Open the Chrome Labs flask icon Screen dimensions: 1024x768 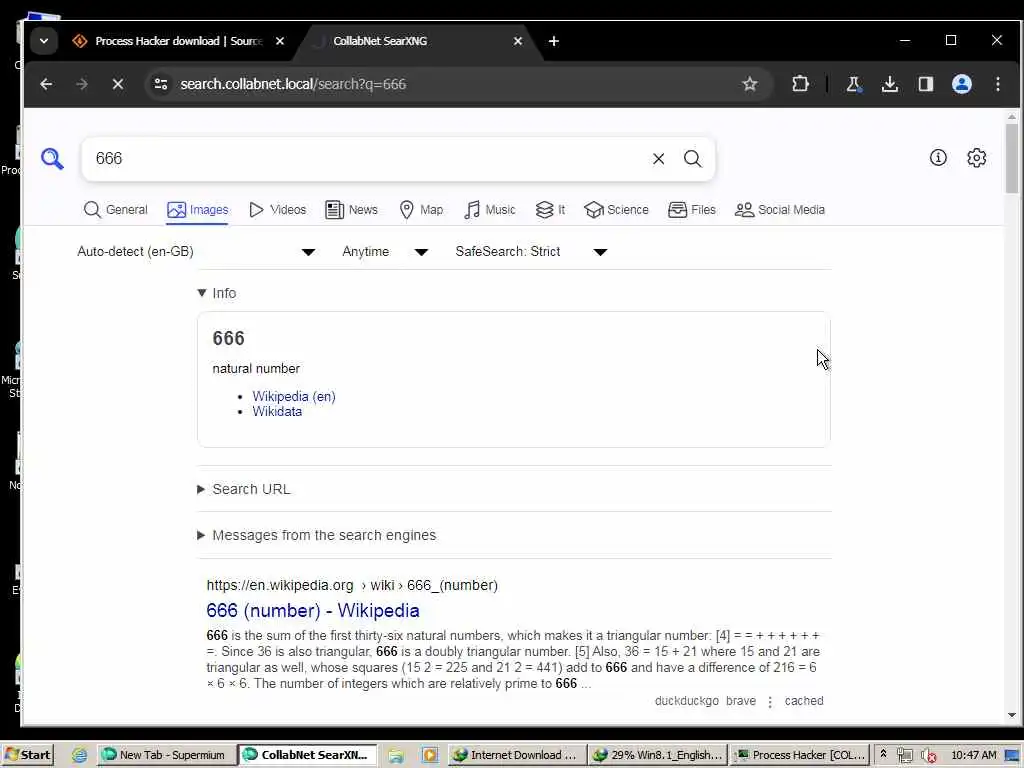pos(853,84)
